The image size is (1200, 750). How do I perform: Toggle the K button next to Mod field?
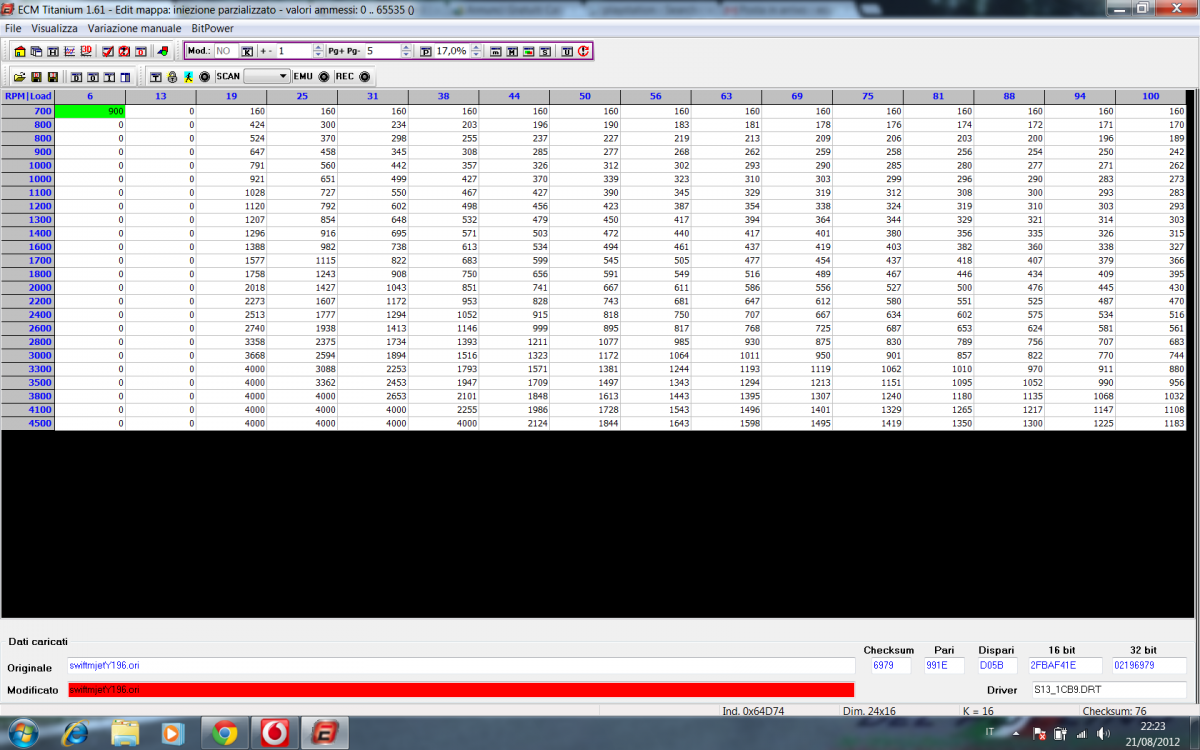pyautogui.click(x=246, y=51)
